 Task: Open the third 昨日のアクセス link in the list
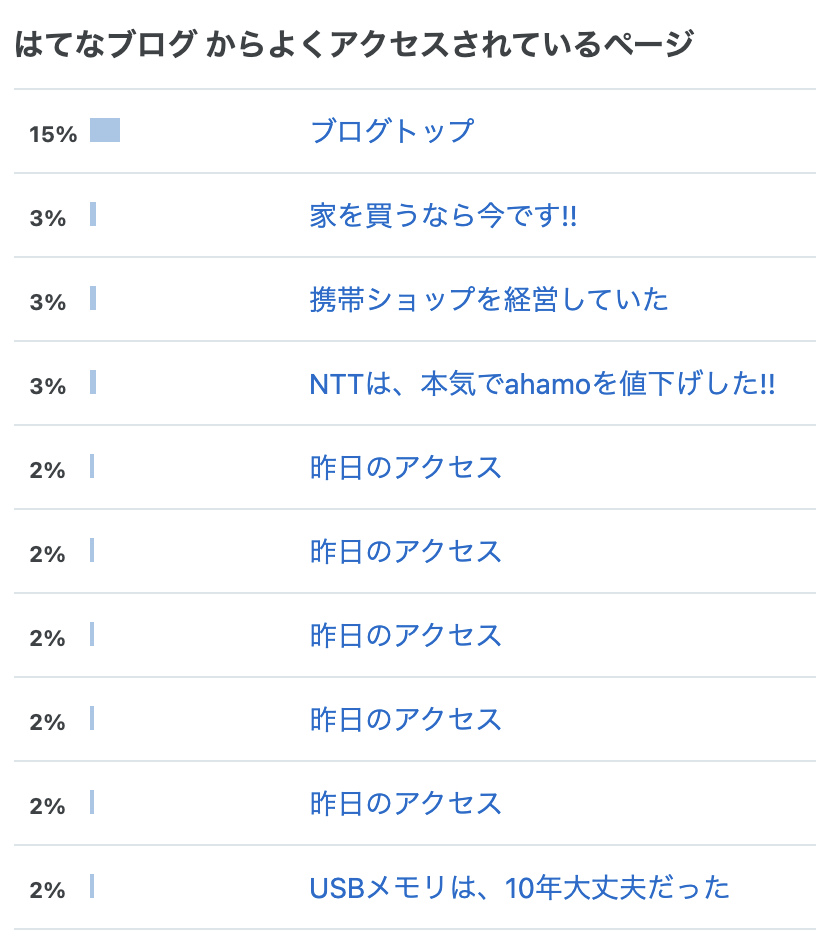pyautogui.click(x=406, y=635)
